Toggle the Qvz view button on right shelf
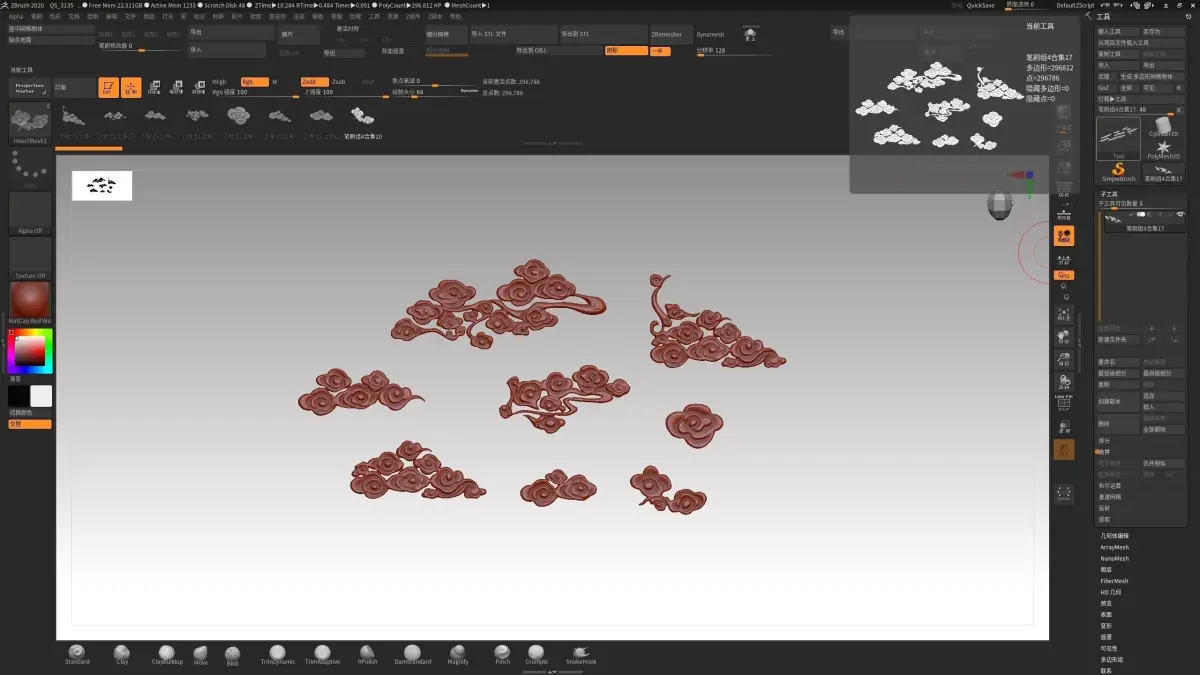 1064,275
